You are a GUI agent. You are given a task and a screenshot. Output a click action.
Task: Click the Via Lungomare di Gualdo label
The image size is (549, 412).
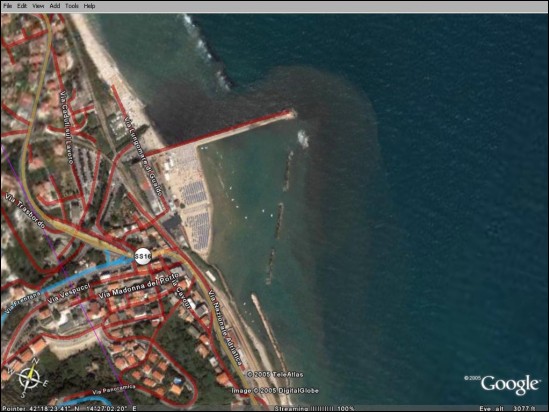(x=143, y=156)
